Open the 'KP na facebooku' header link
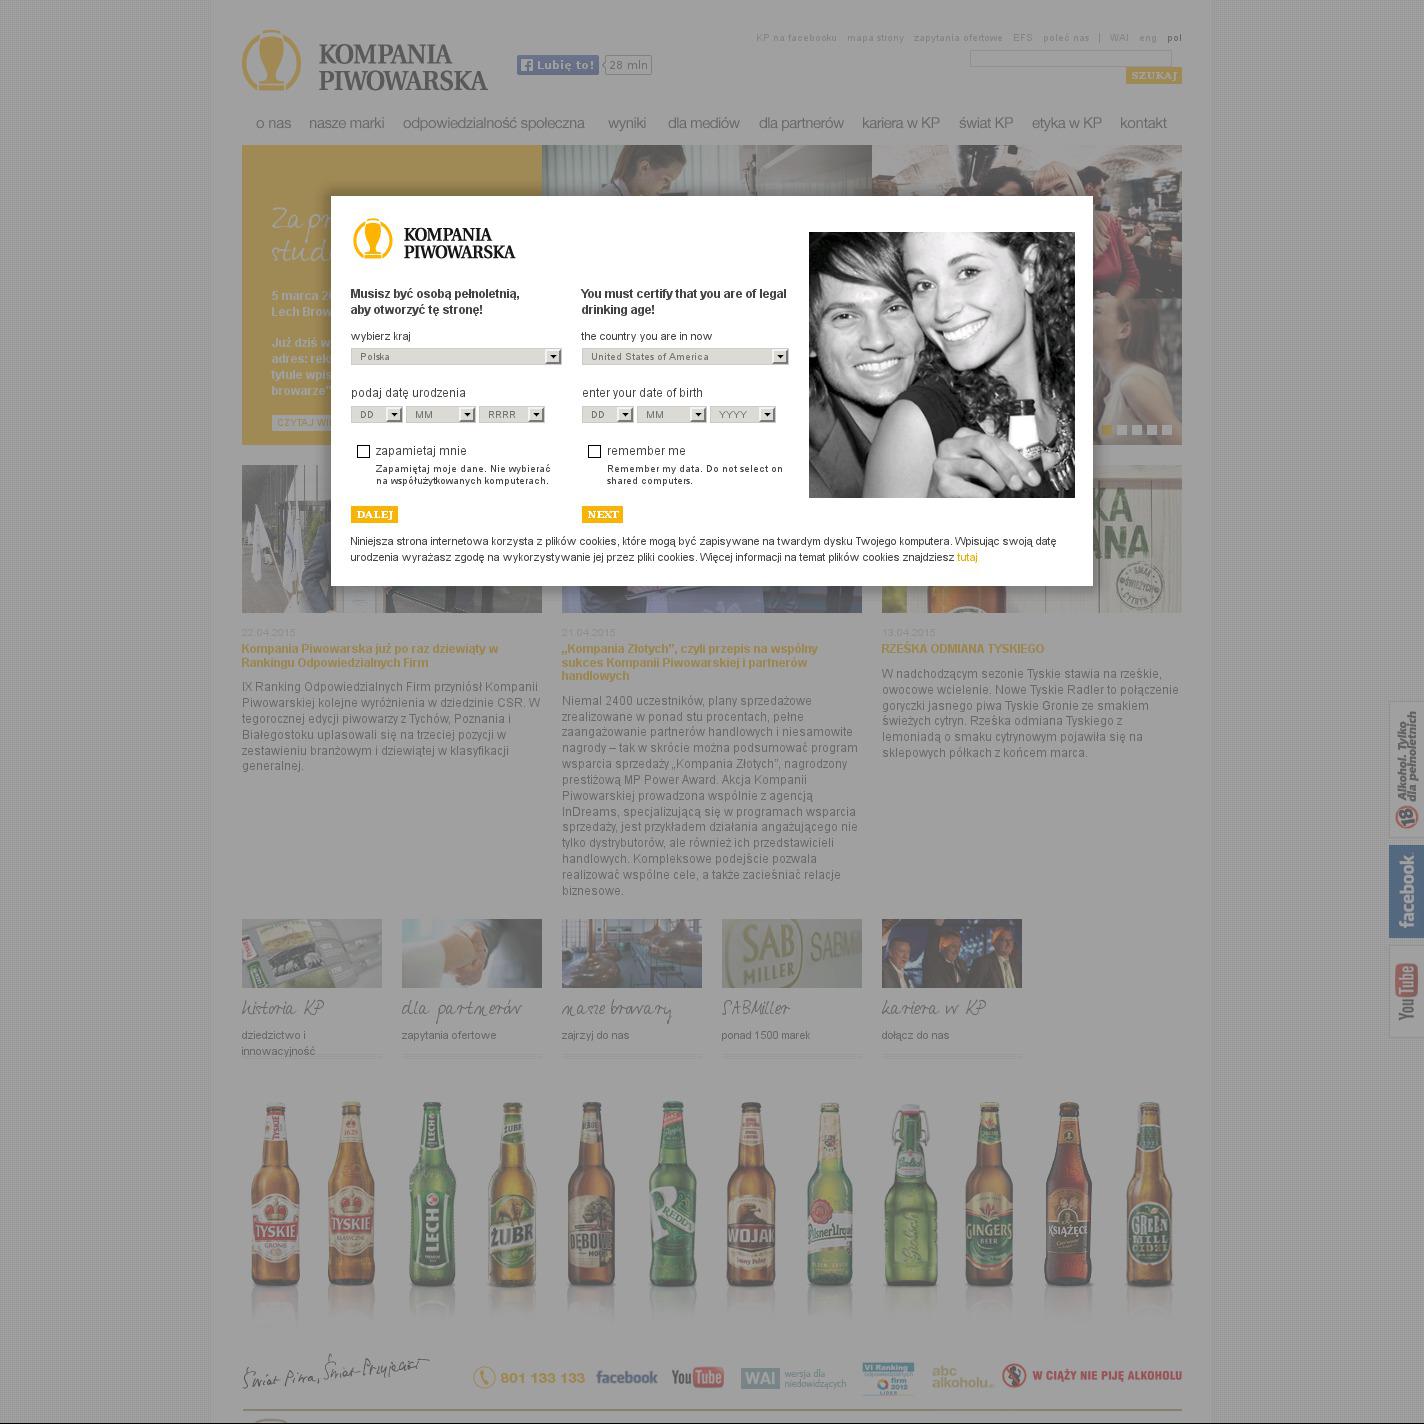 (796, 38)
